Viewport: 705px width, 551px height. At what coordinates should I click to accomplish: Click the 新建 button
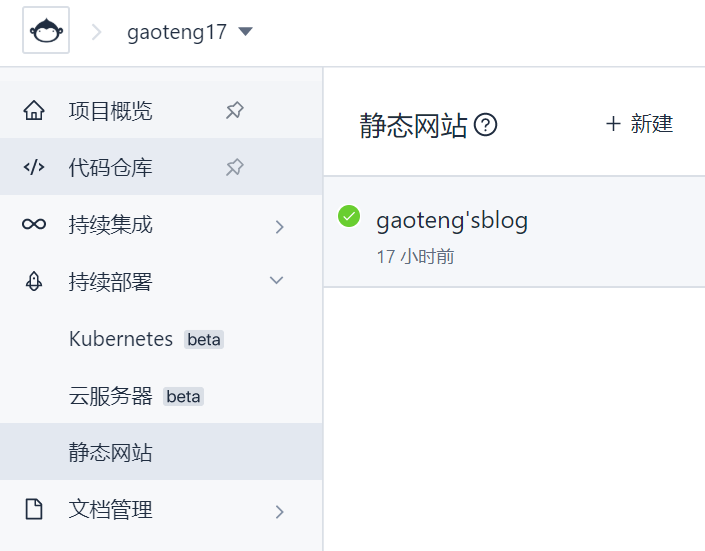coord(640,124)
